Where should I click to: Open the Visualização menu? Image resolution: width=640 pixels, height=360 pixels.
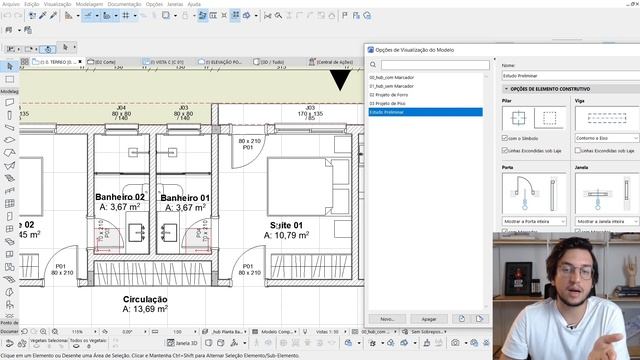pos(58,4)
